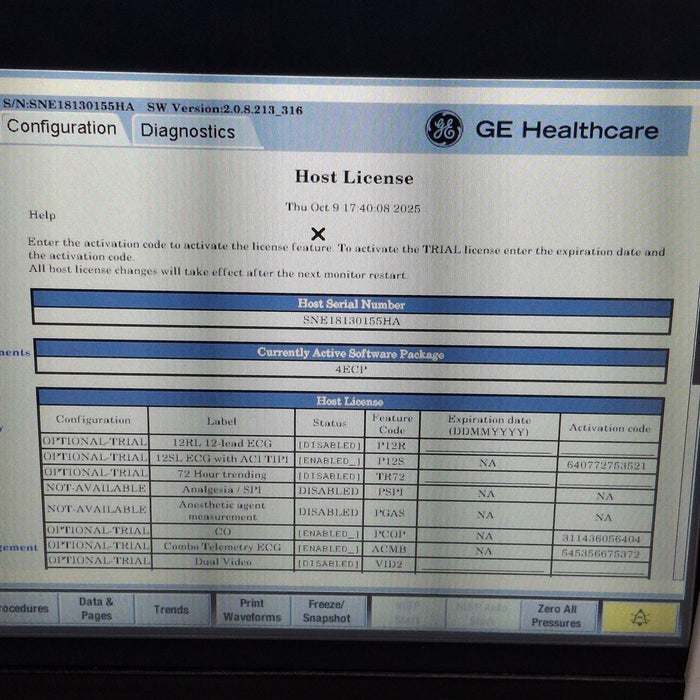The height and width of the screenshot is (700, 700).
Task: Switch to the Diagnostics tab
Action: [x=188, y=131]
